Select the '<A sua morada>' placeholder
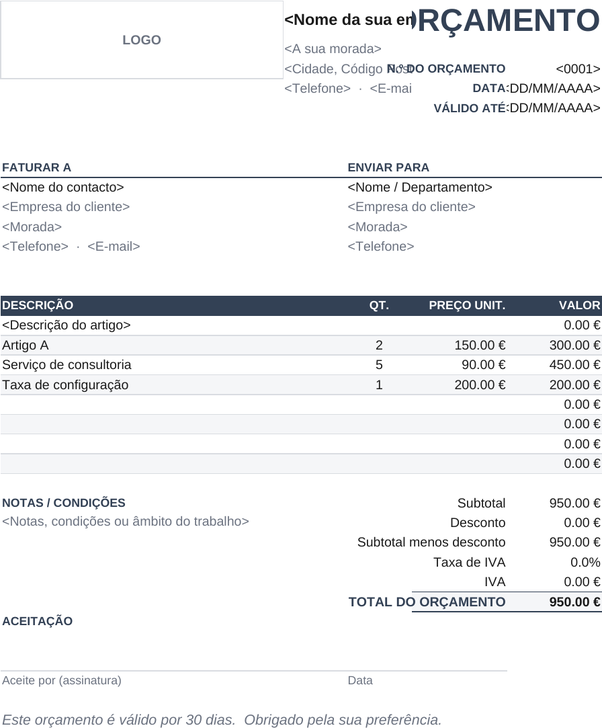Image resolution: width=602 pixels, height=728 pixels. (x=333, y=49)
